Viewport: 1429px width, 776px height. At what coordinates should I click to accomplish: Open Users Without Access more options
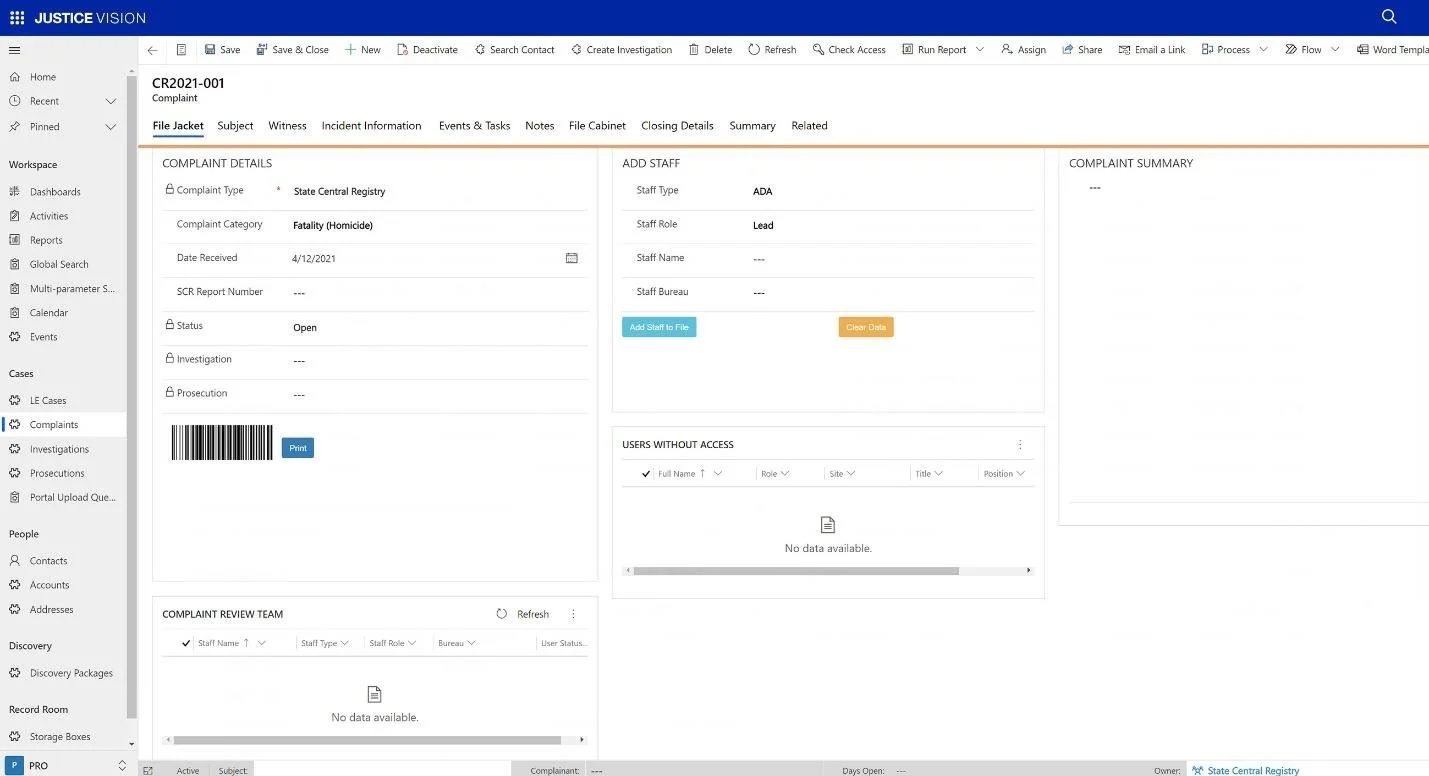click(1020, 445)
